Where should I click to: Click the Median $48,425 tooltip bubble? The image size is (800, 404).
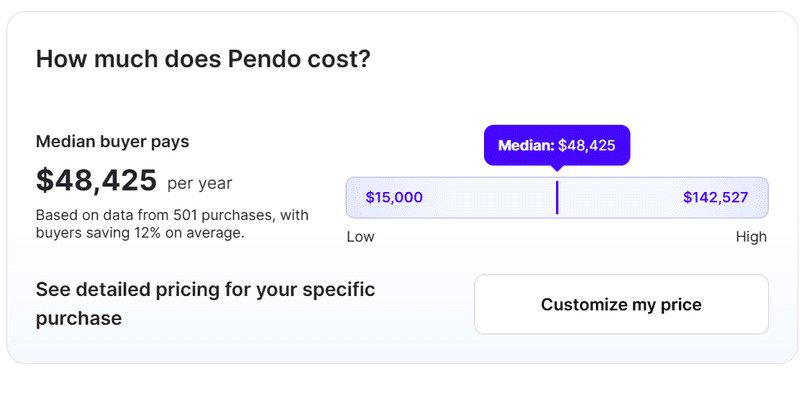(x=557, y=145)
